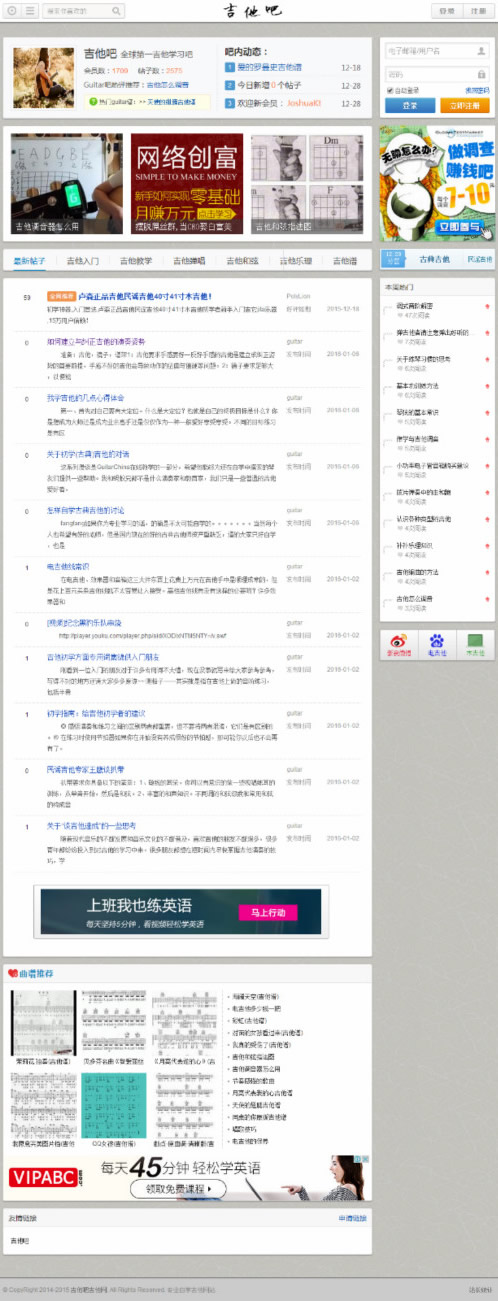The image size is (498, 1301).
Task: Click the round icon at top-left of header
Action: (11, 11)
